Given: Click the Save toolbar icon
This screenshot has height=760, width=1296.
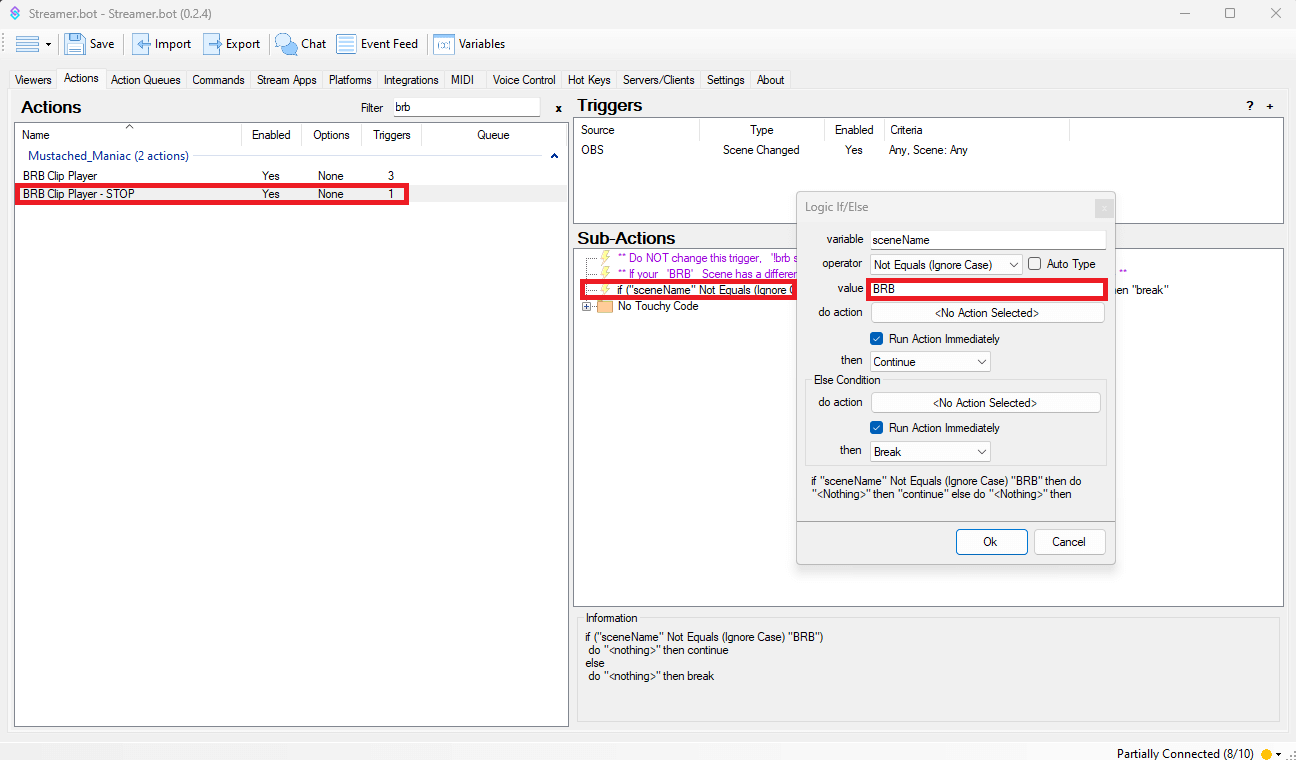Looking at the screenshot, I should pos(76,44).
